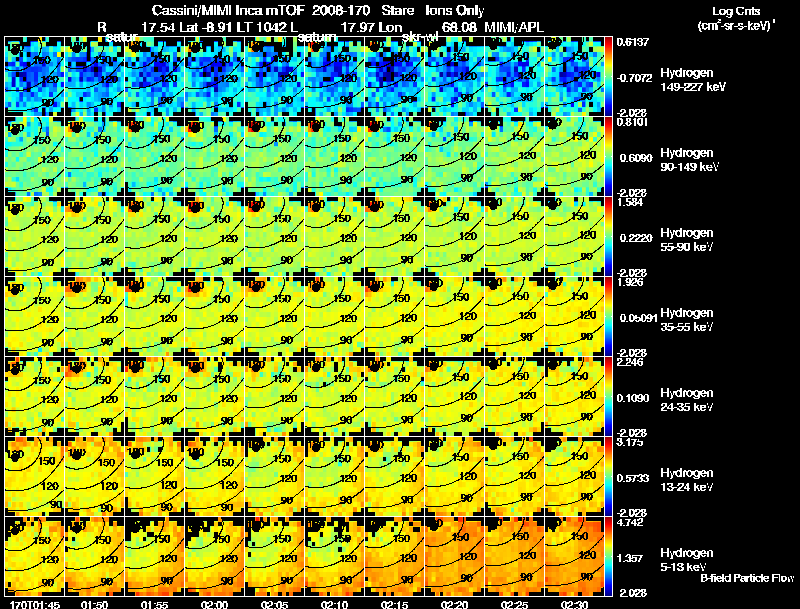Click the colorbar midpoint value '0.5733'
Screen dimensions: 800x609
(633, 478)
